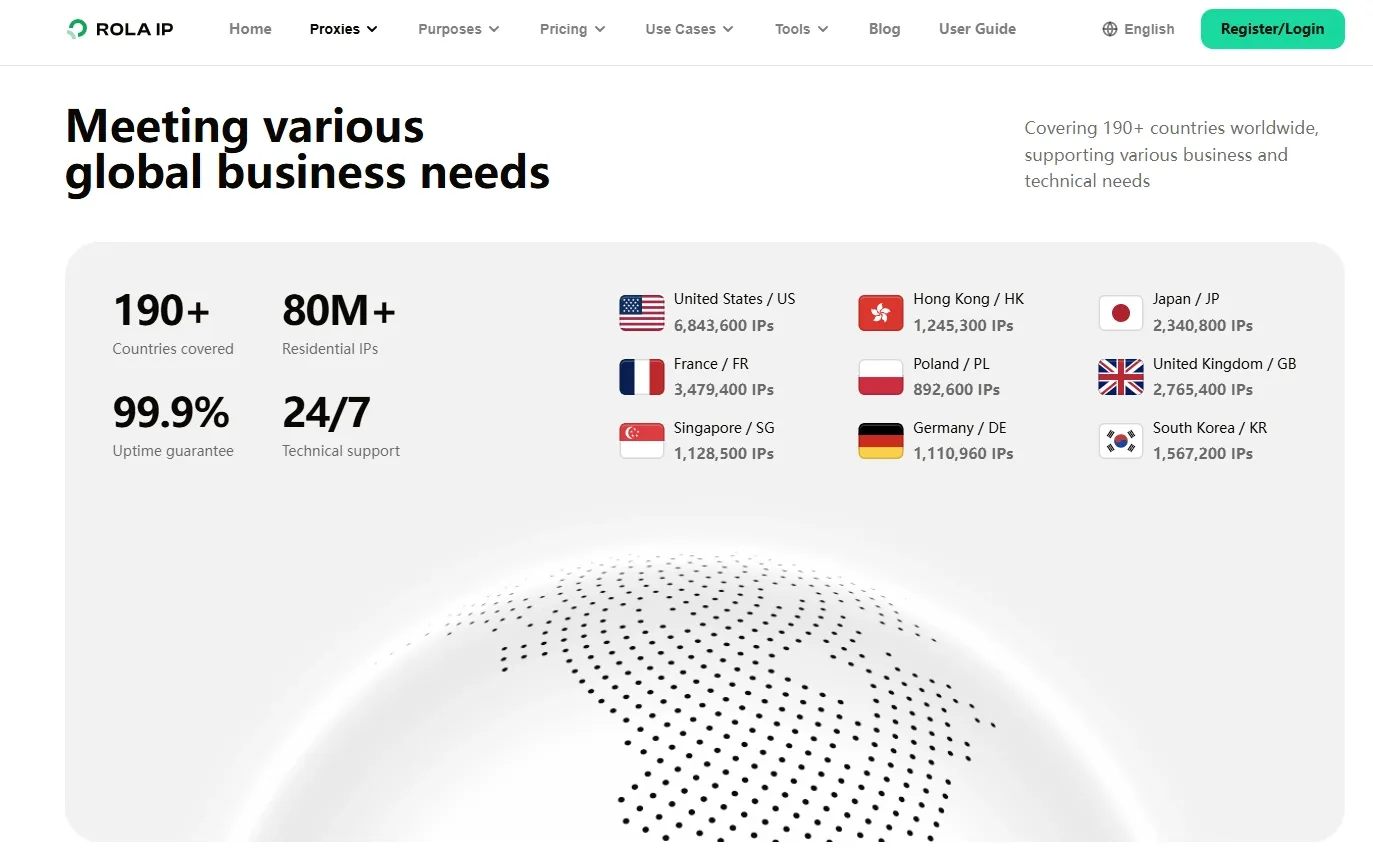
Task: Click the Uptime guarantee label
Action: 173,451
